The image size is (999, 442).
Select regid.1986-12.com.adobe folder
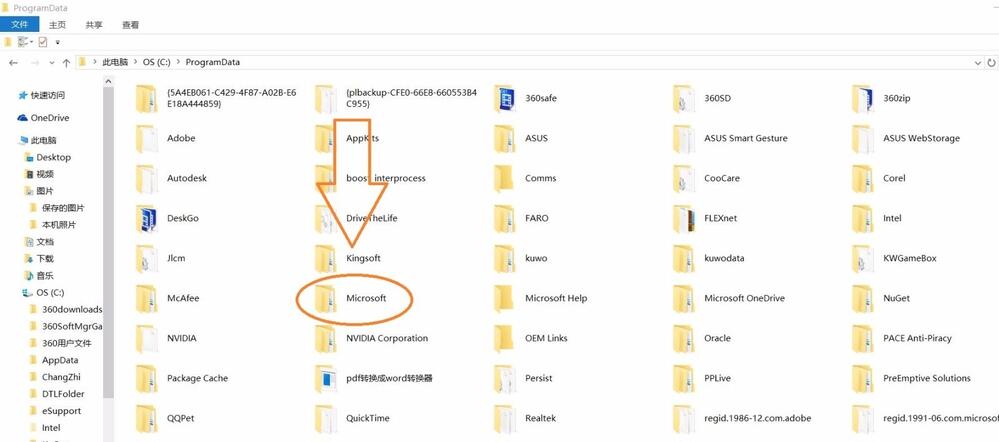coord(743,418)
